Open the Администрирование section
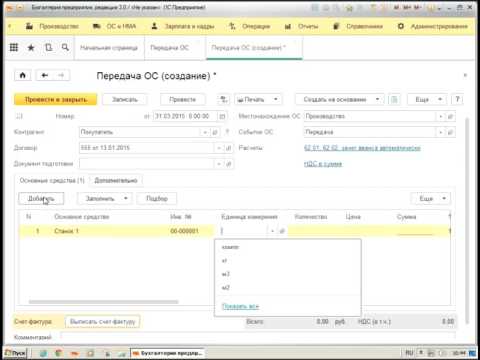Image resolution: width=480 pixels, height=360 pixels. pos(433,26)
